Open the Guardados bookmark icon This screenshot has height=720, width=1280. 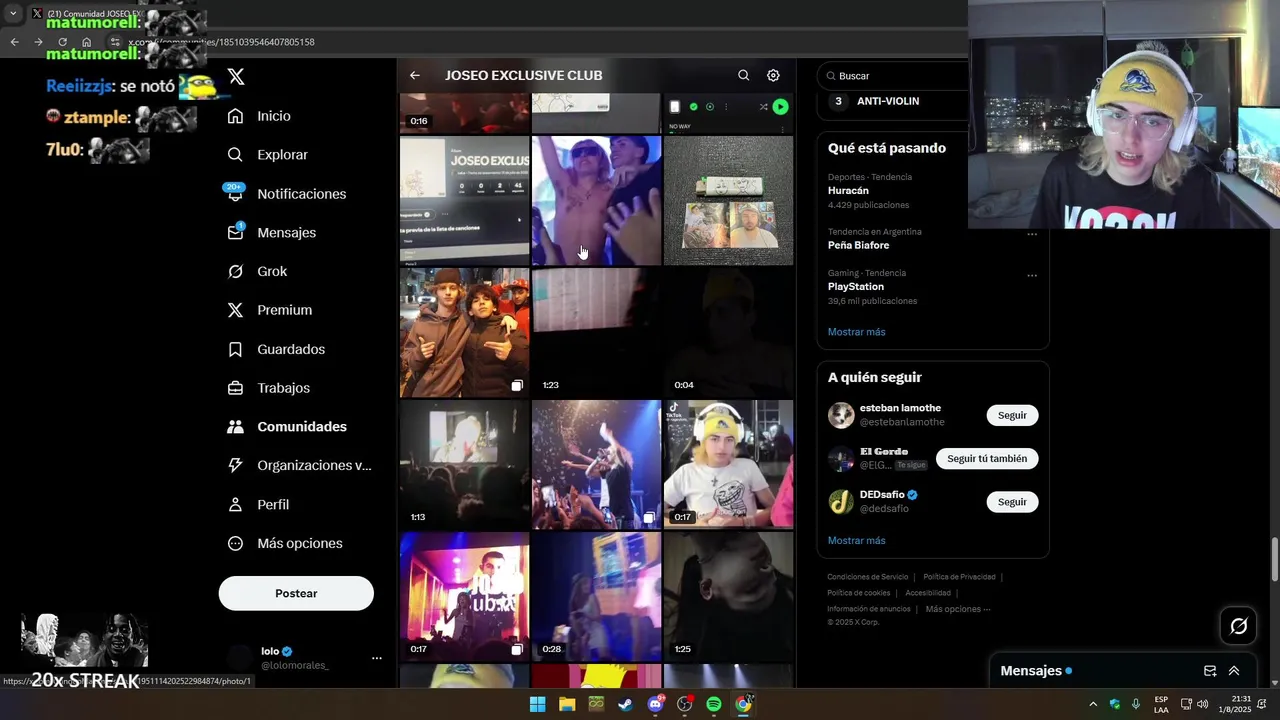coord(235,349)
